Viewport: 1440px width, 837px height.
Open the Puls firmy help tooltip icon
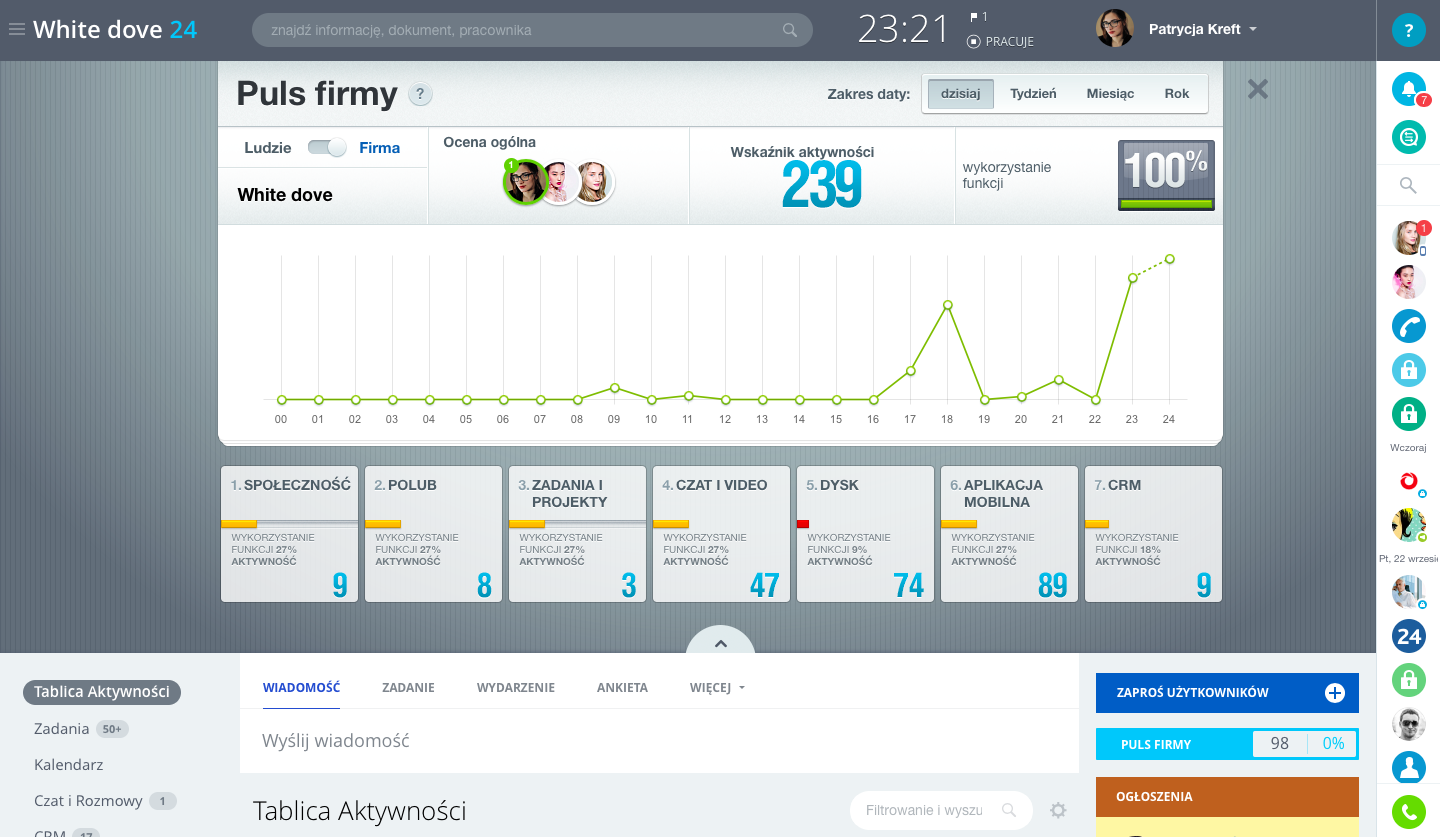420,95
